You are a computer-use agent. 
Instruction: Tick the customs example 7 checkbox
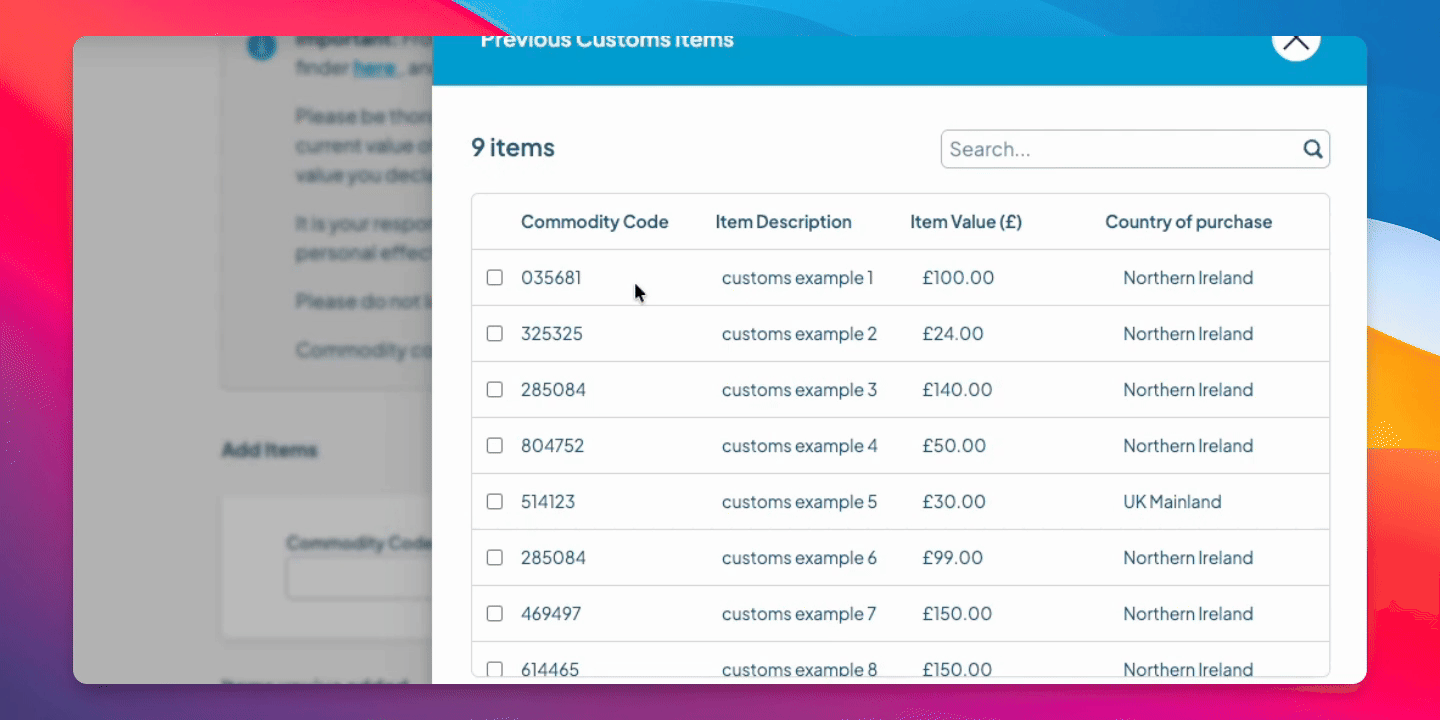(495, 614)
